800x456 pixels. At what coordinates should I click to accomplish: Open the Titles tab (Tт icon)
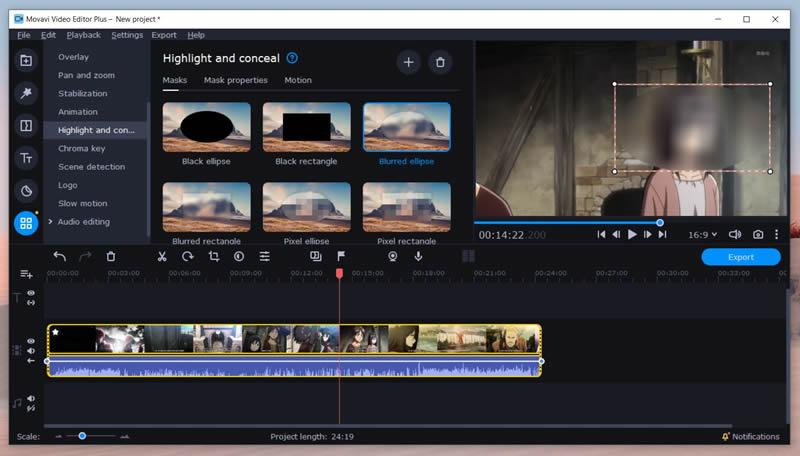tap(26, 158)
